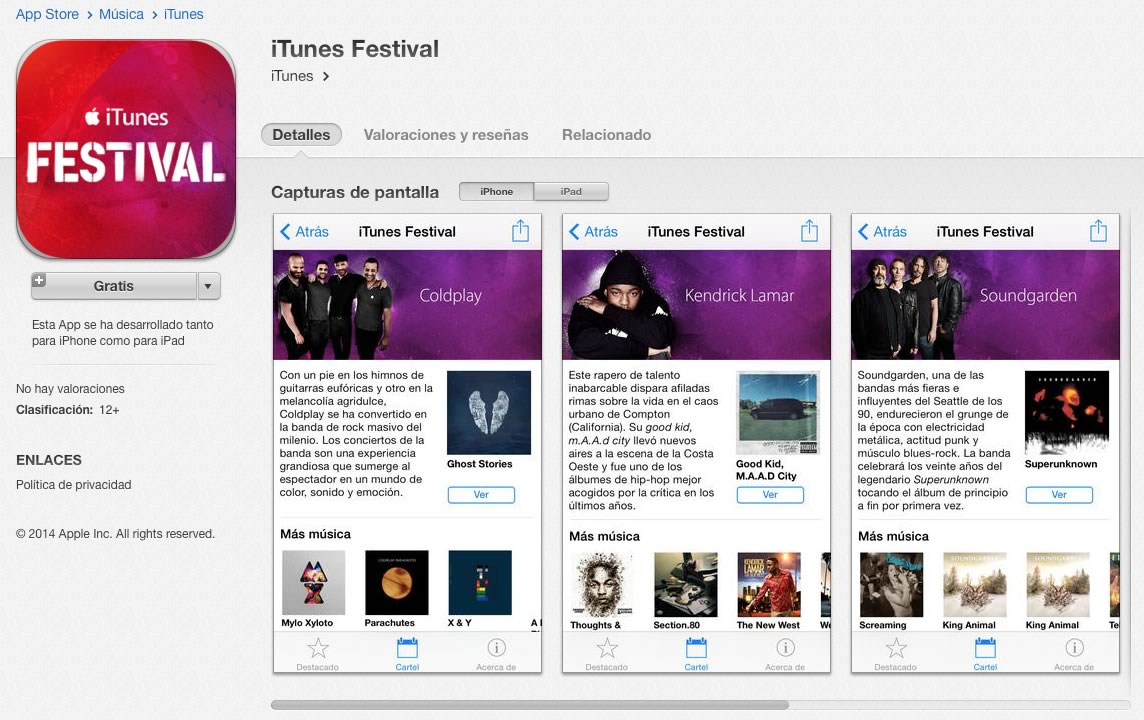
Task: Open Gratis button dropdown arrow
Action: pos(209,286)
